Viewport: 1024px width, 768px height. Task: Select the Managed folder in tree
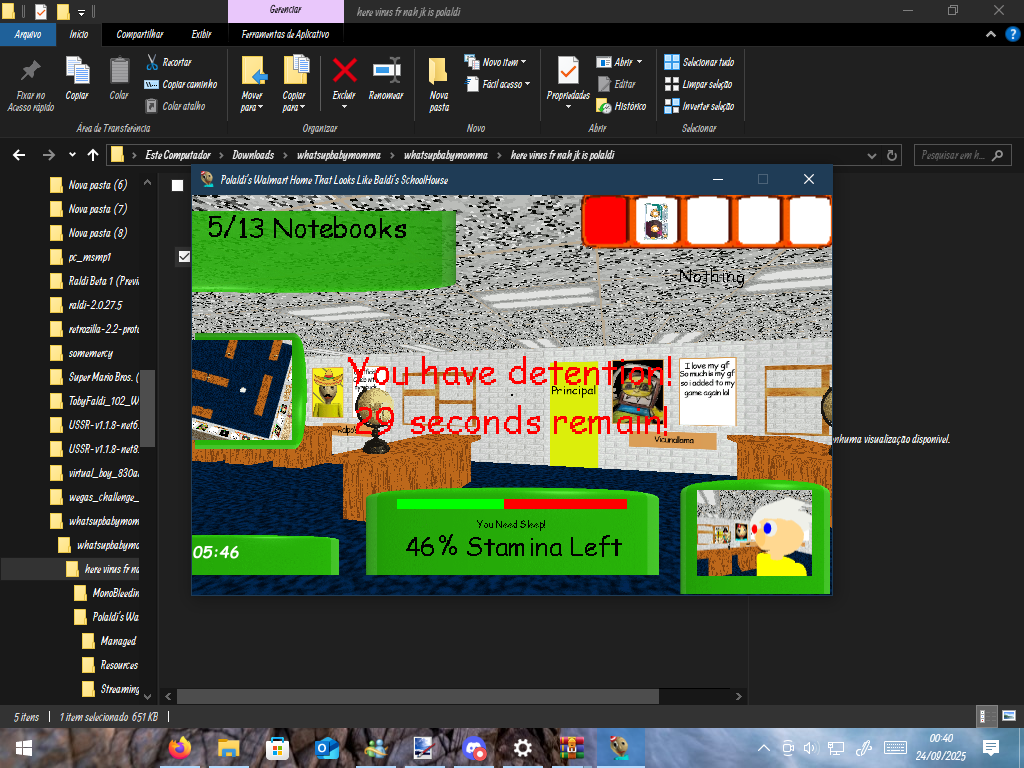coord(118,641)
